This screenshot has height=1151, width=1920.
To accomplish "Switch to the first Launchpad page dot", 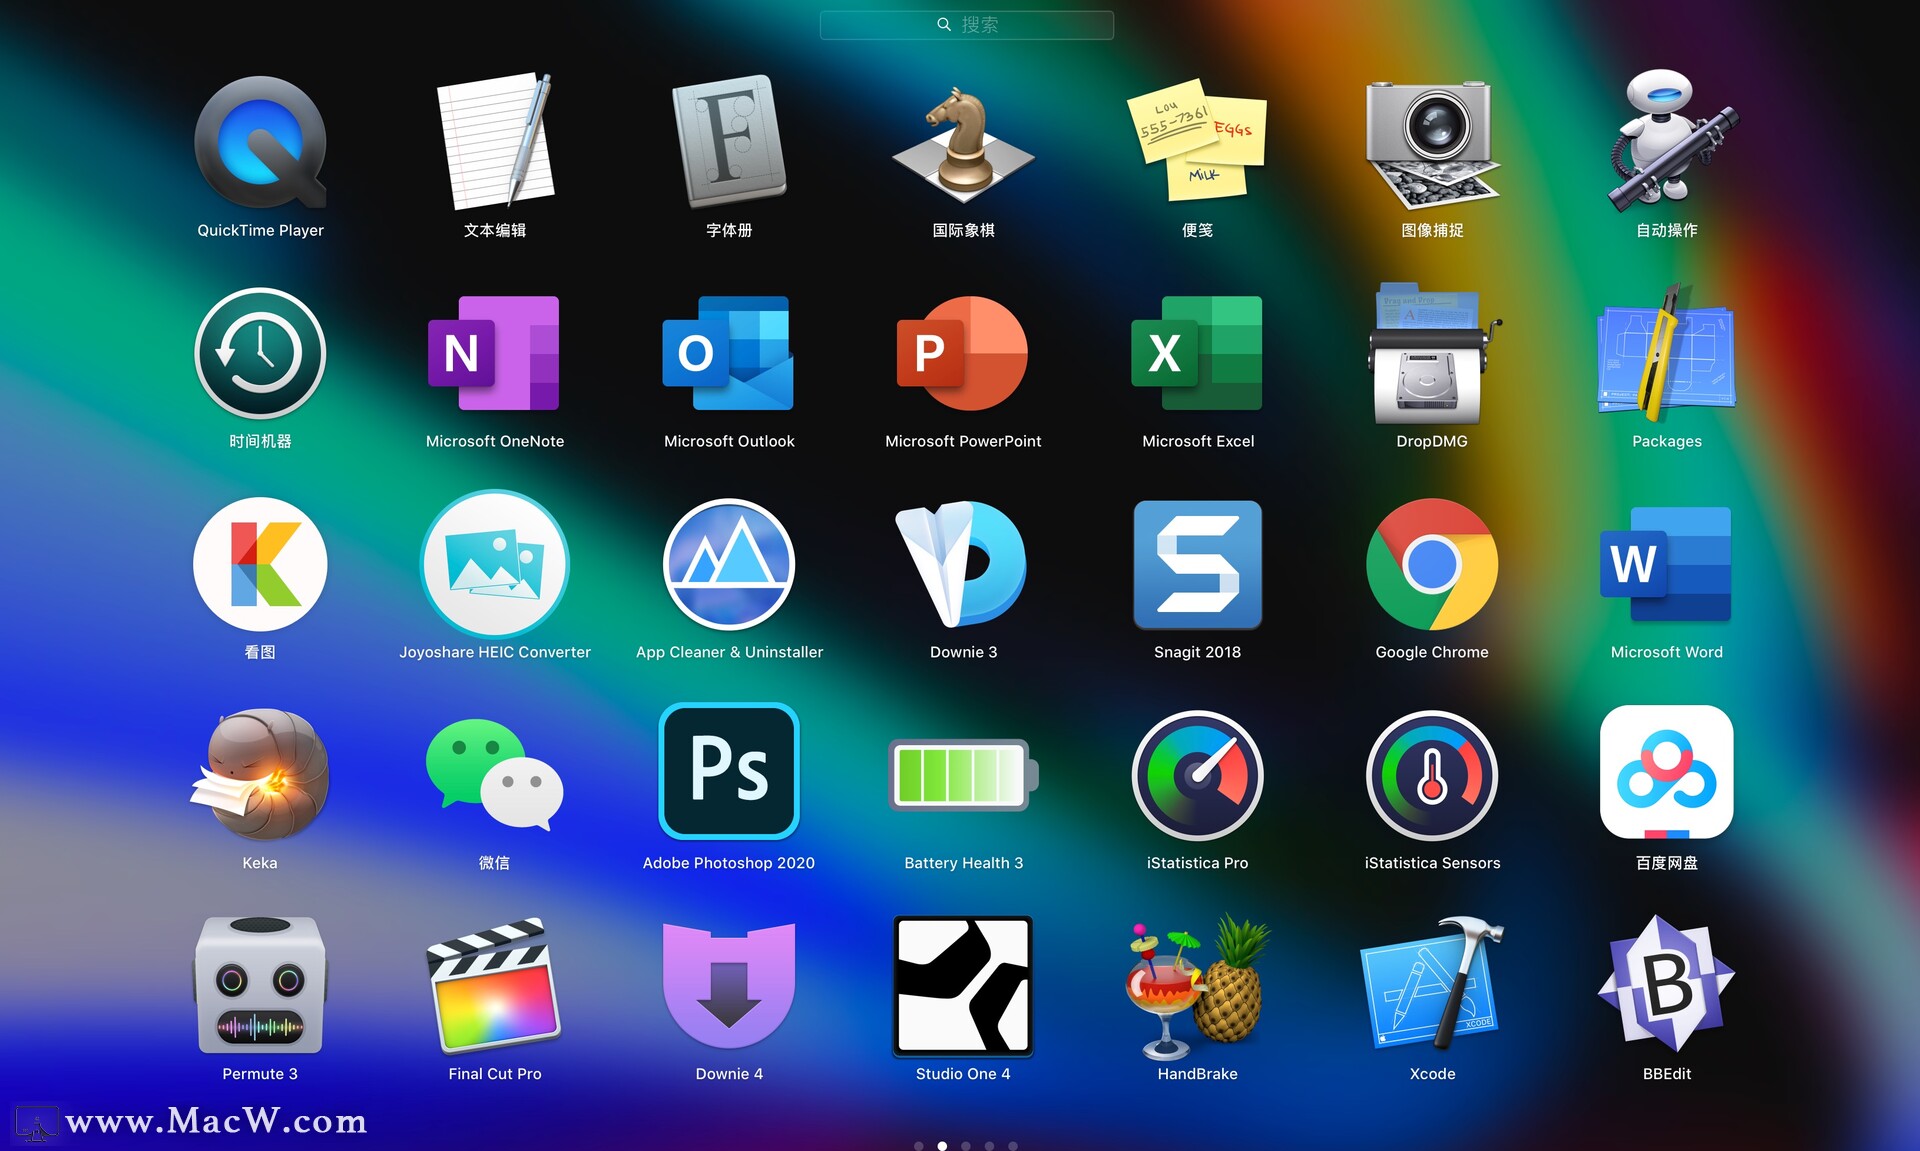I will pyautogui.click(x=918, y=1146).
